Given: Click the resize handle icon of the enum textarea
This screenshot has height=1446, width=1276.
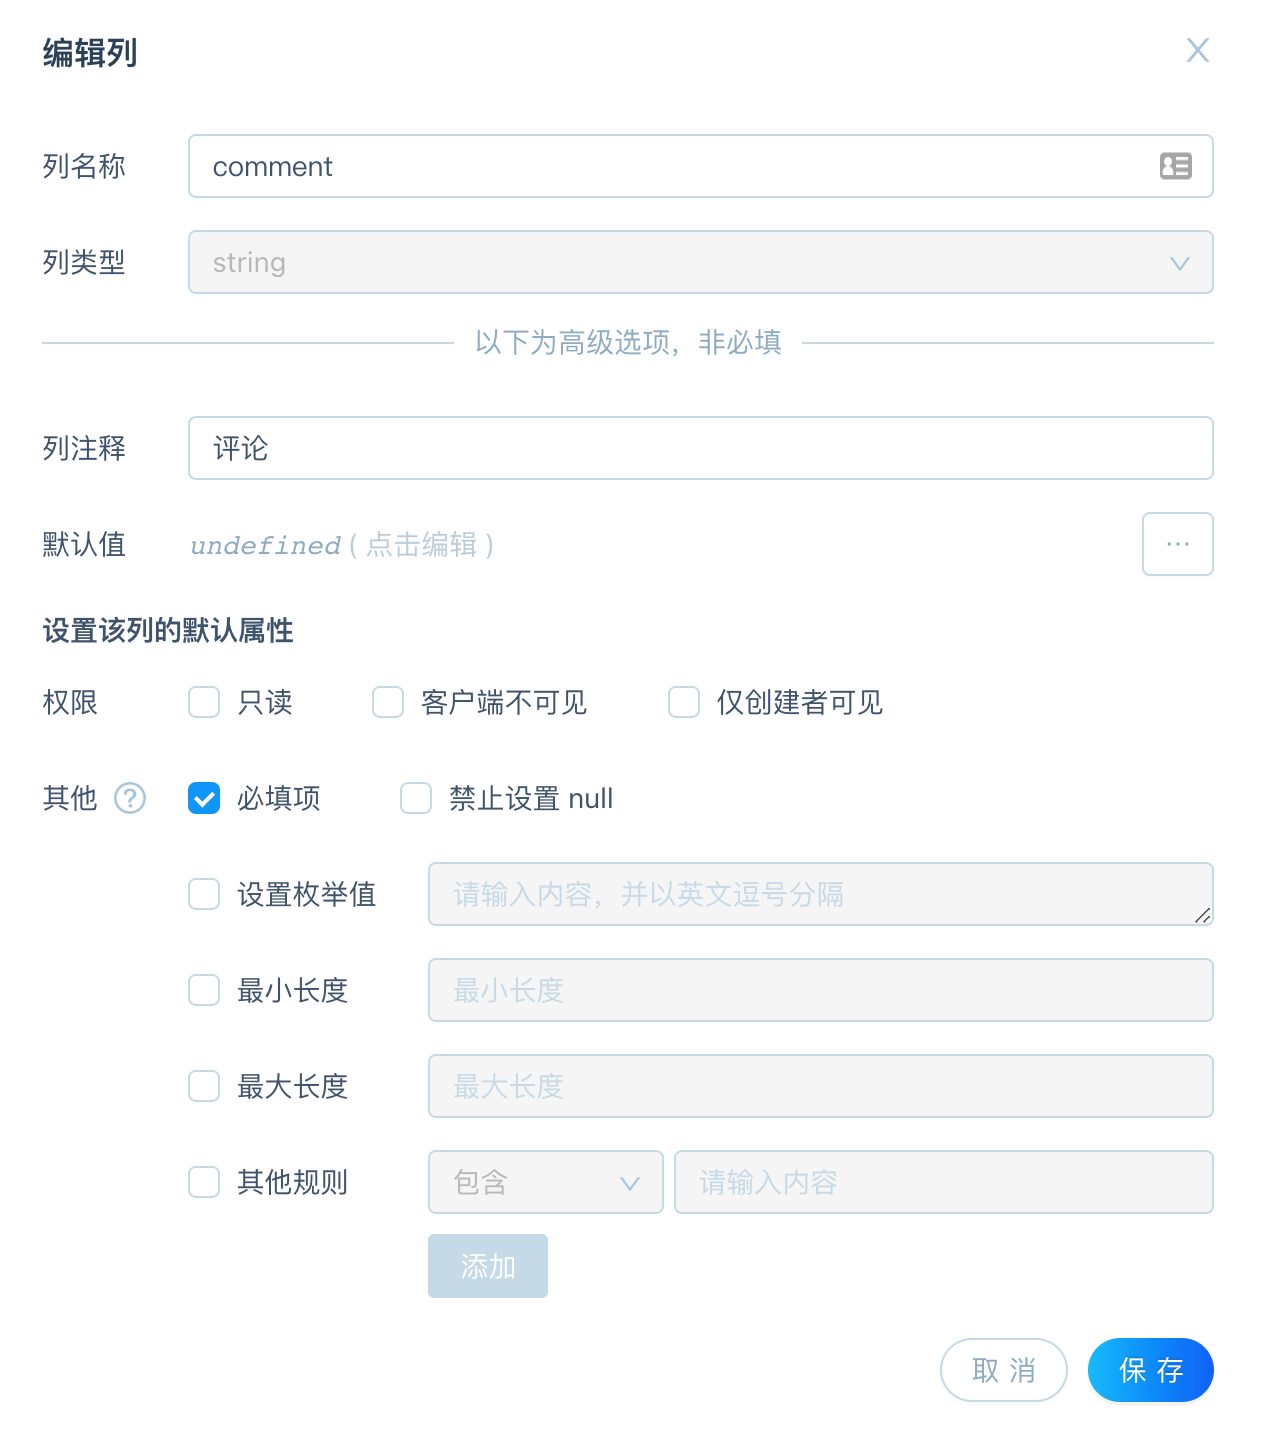Looking at the screenshot, I should point(1203,915).
